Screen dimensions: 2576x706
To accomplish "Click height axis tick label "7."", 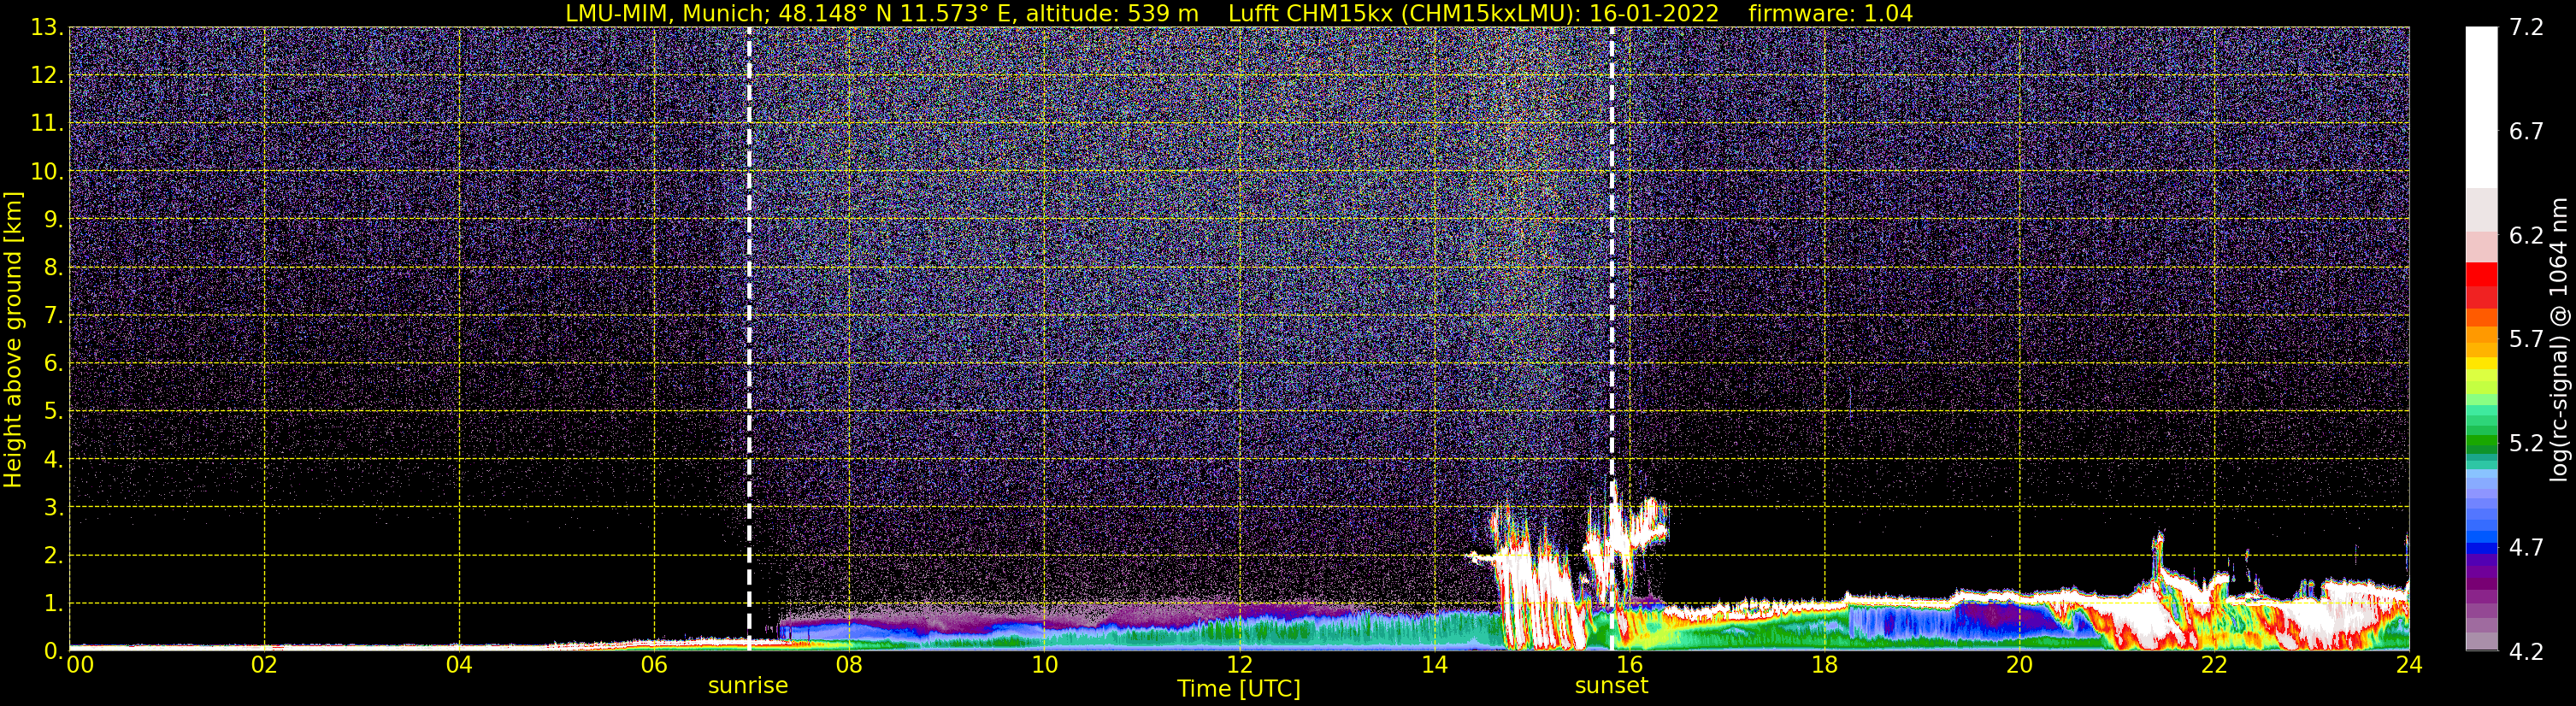I will (53, 315).
